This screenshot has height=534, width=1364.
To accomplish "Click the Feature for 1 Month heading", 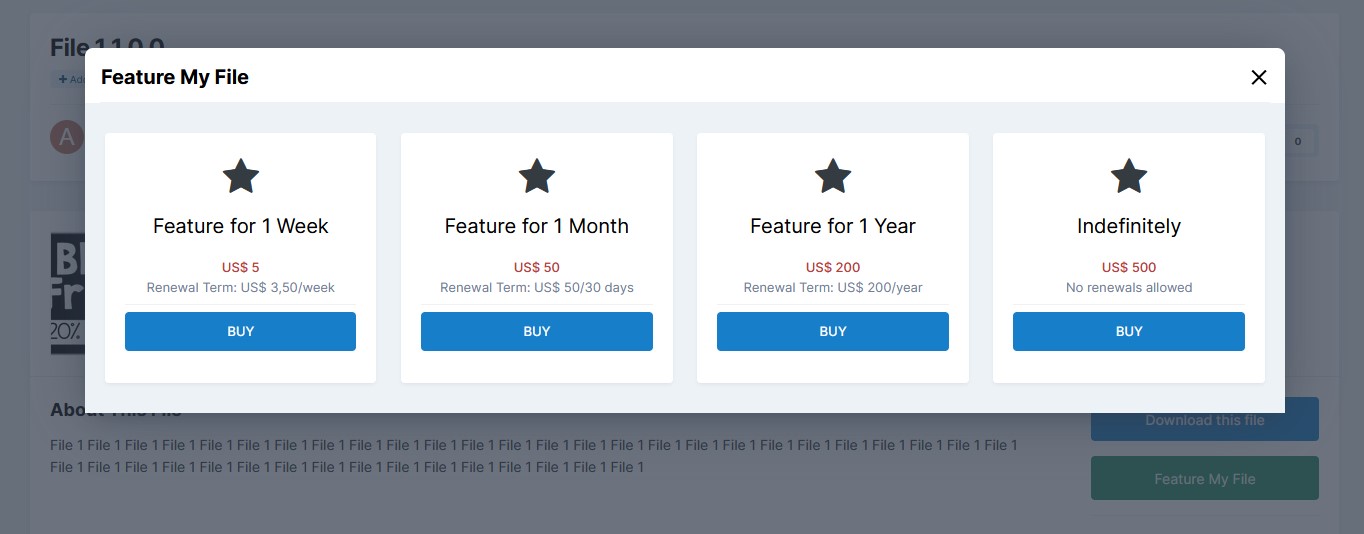I will tap(536, 226).
